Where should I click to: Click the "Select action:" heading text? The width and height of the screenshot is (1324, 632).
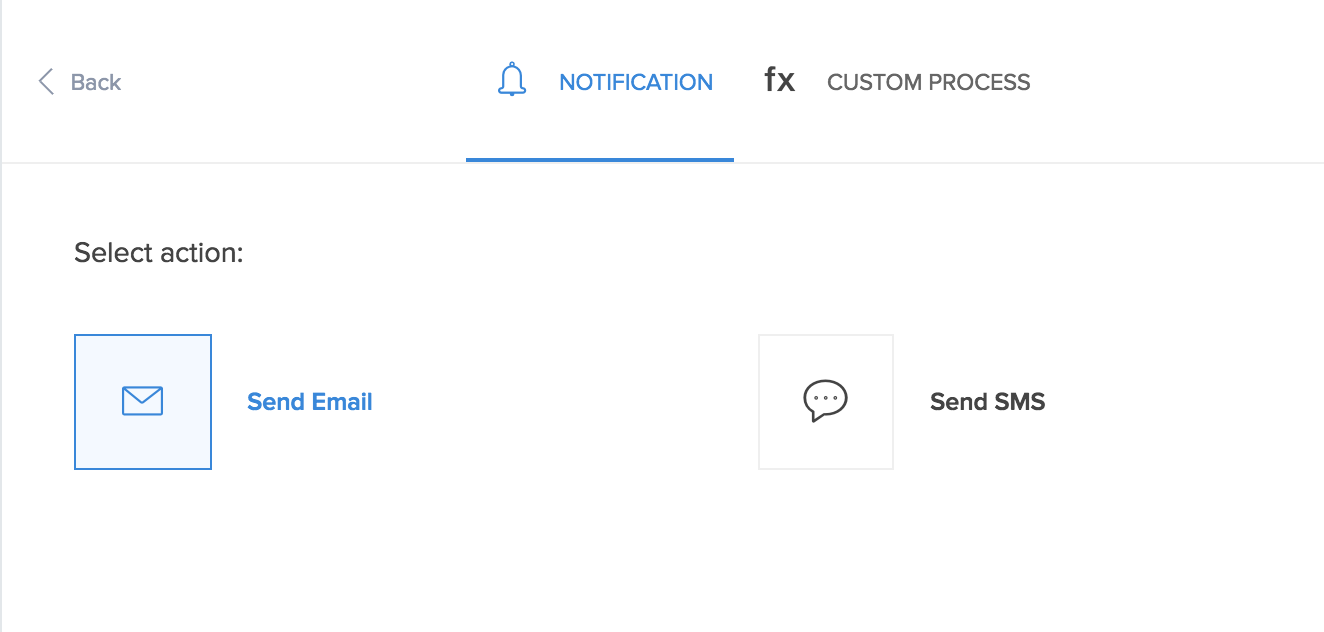(x=159, y=253)
